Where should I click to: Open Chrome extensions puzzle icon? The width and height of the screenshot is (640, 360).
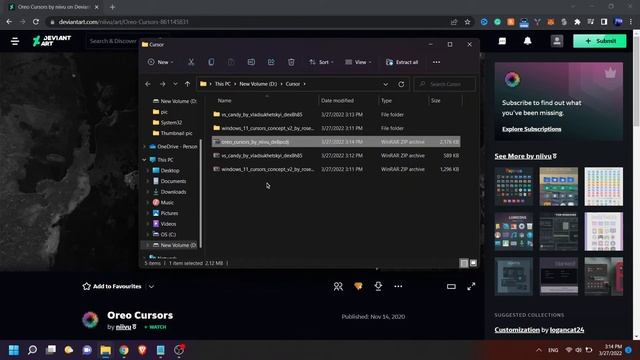(577, 22)
